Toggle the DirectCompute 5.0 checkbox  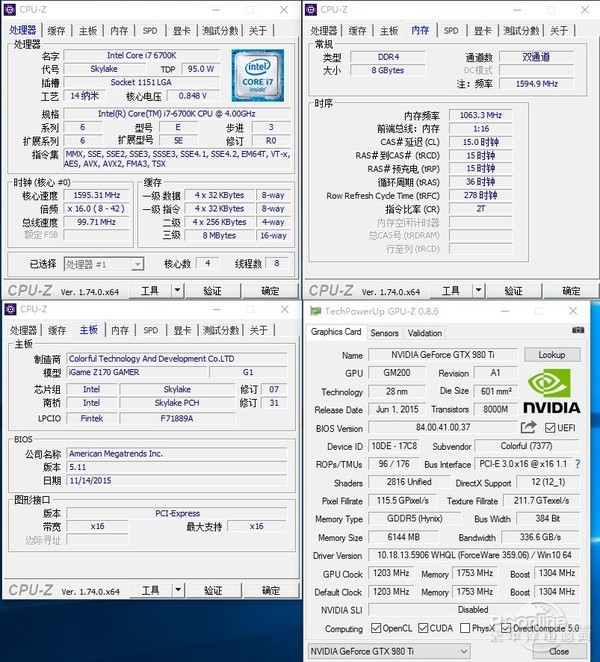[x=506, y=628]
